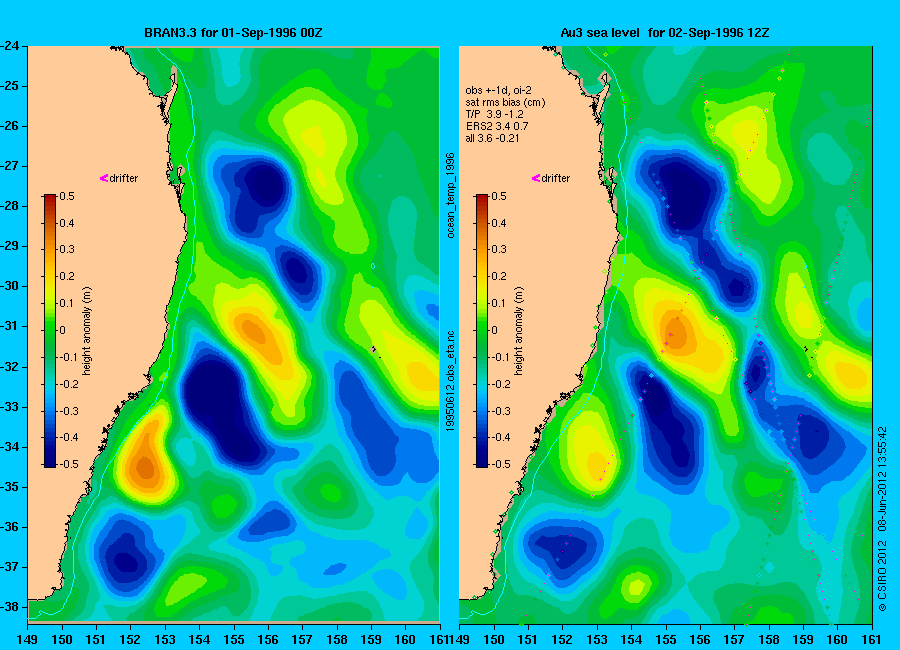Click the 'drifter' label in the left panel

tap(124, 178)
